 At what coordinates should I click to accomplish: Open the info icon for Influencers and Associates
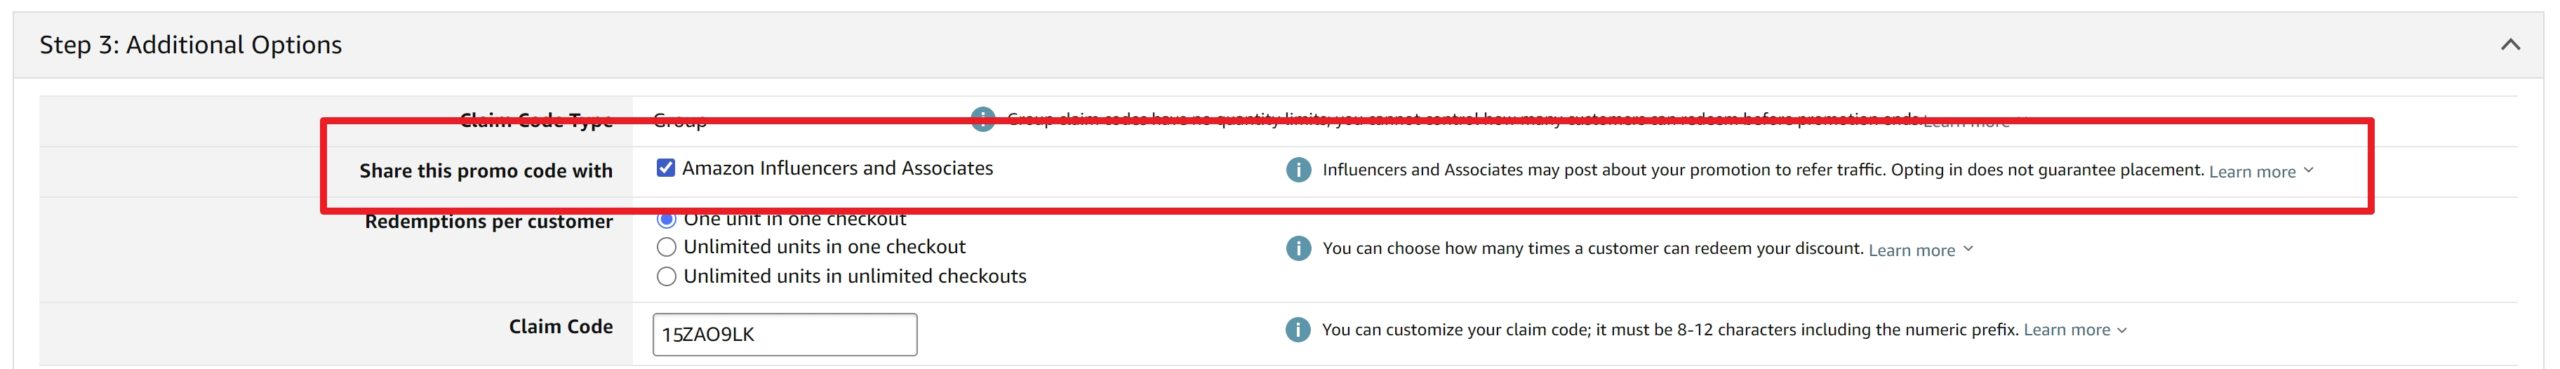click(x=1298, y=170)
